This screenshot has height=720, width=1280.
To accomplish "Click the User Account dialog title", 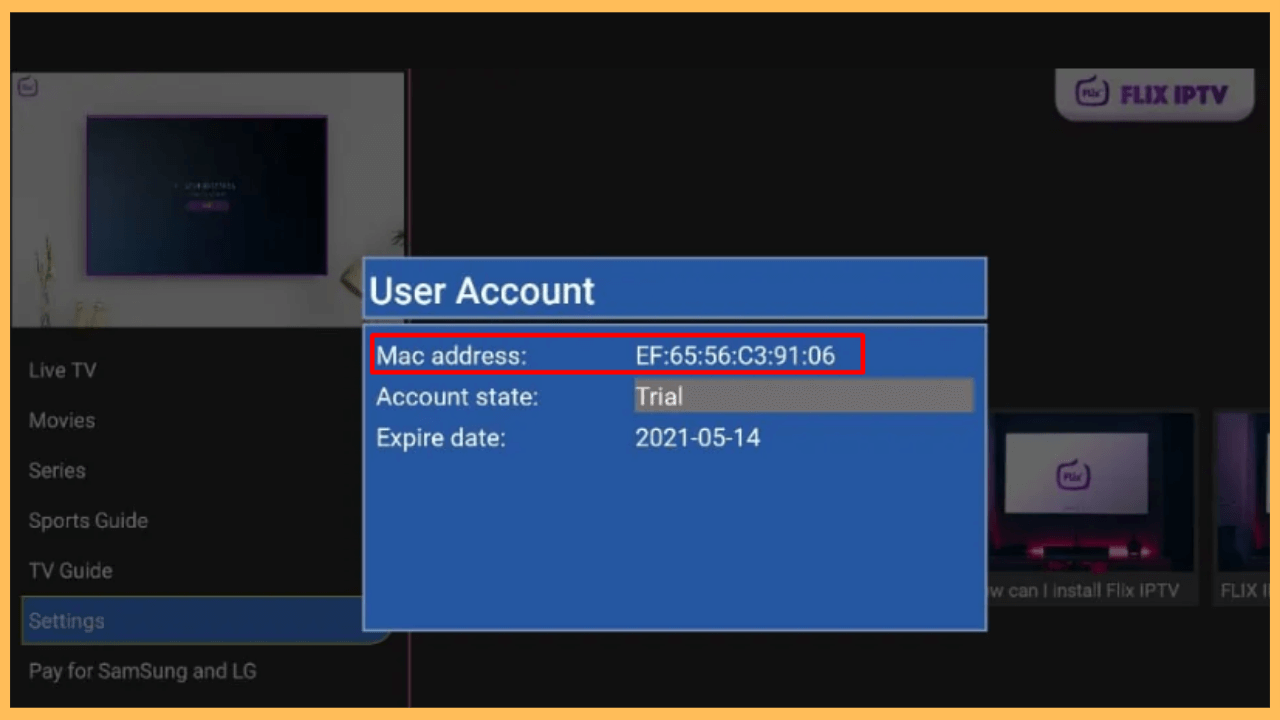I will 482,291.
